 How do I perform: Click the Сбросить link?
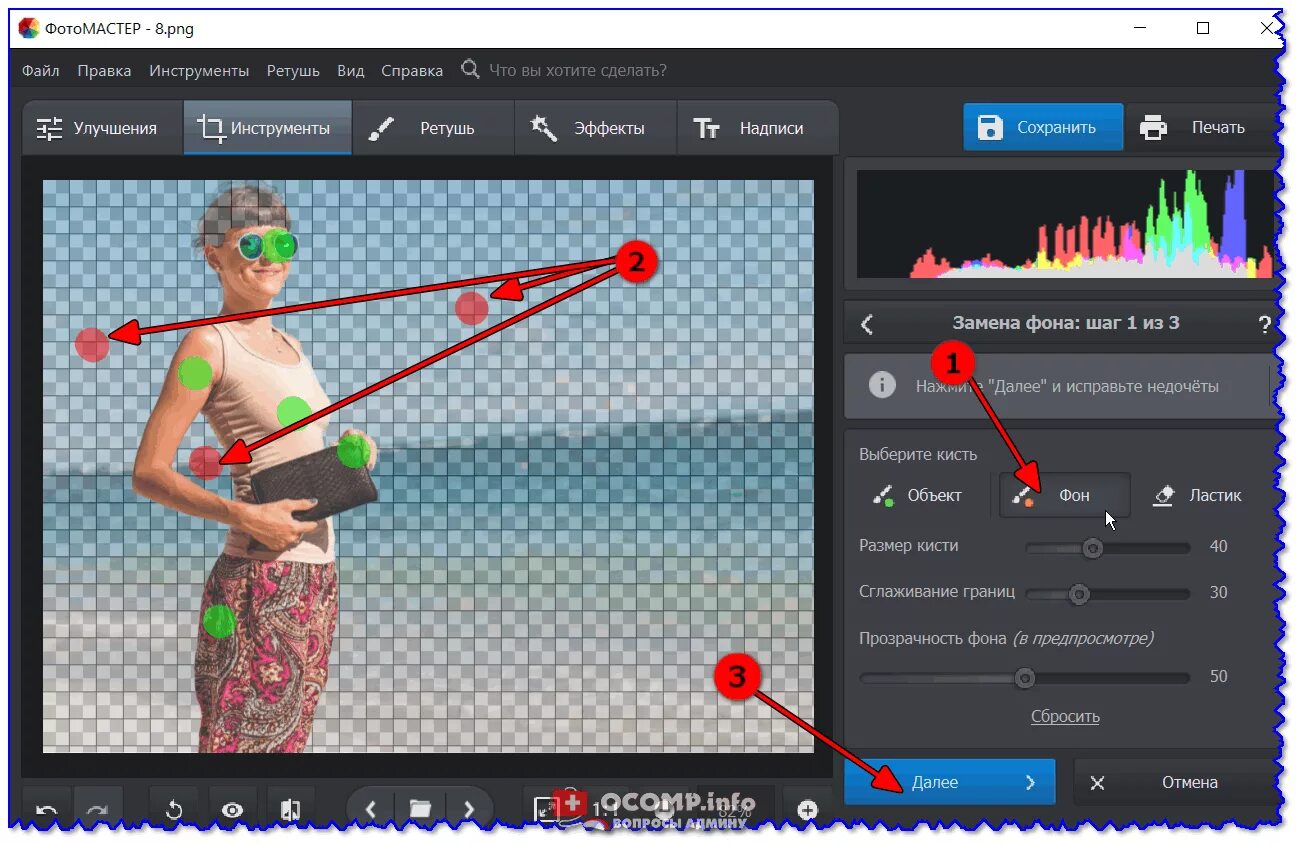click(1065, 716)
